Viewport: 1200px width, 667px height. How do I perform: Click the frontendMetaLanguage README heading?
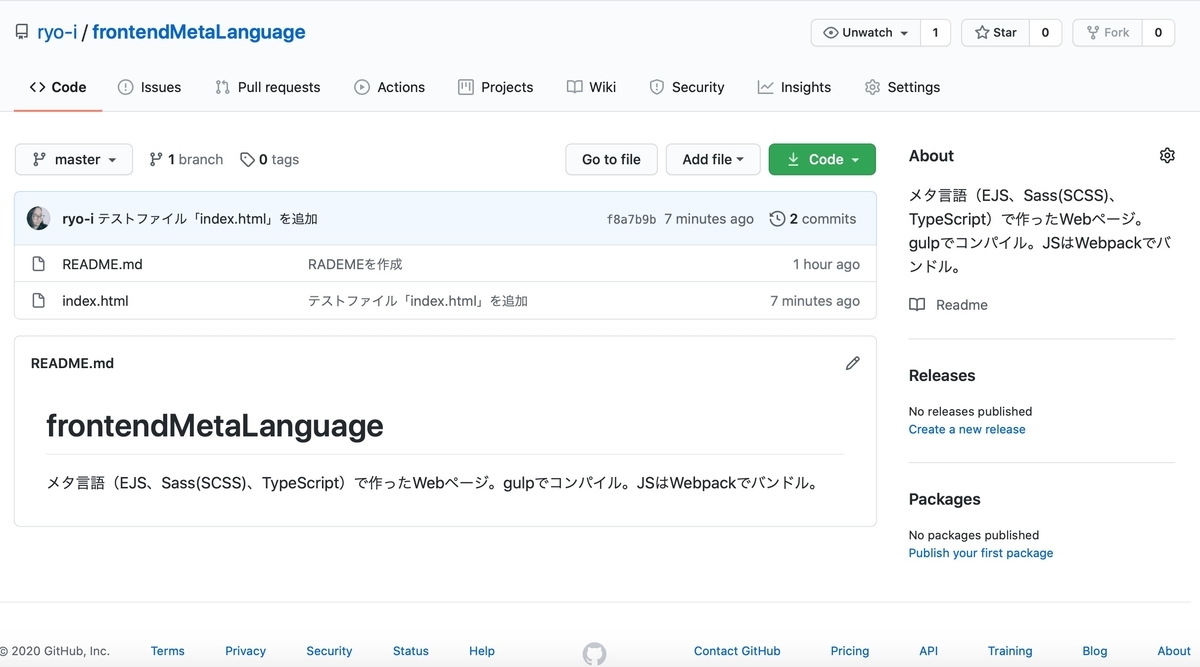point(215,425)
